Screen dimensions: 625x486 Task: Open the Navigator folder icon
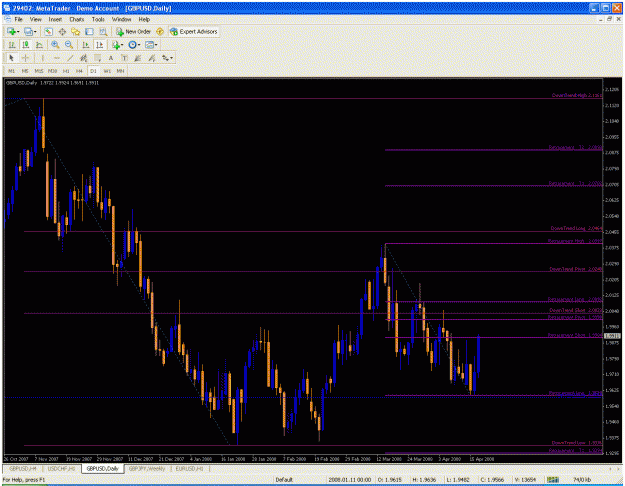tap(75, 31)
